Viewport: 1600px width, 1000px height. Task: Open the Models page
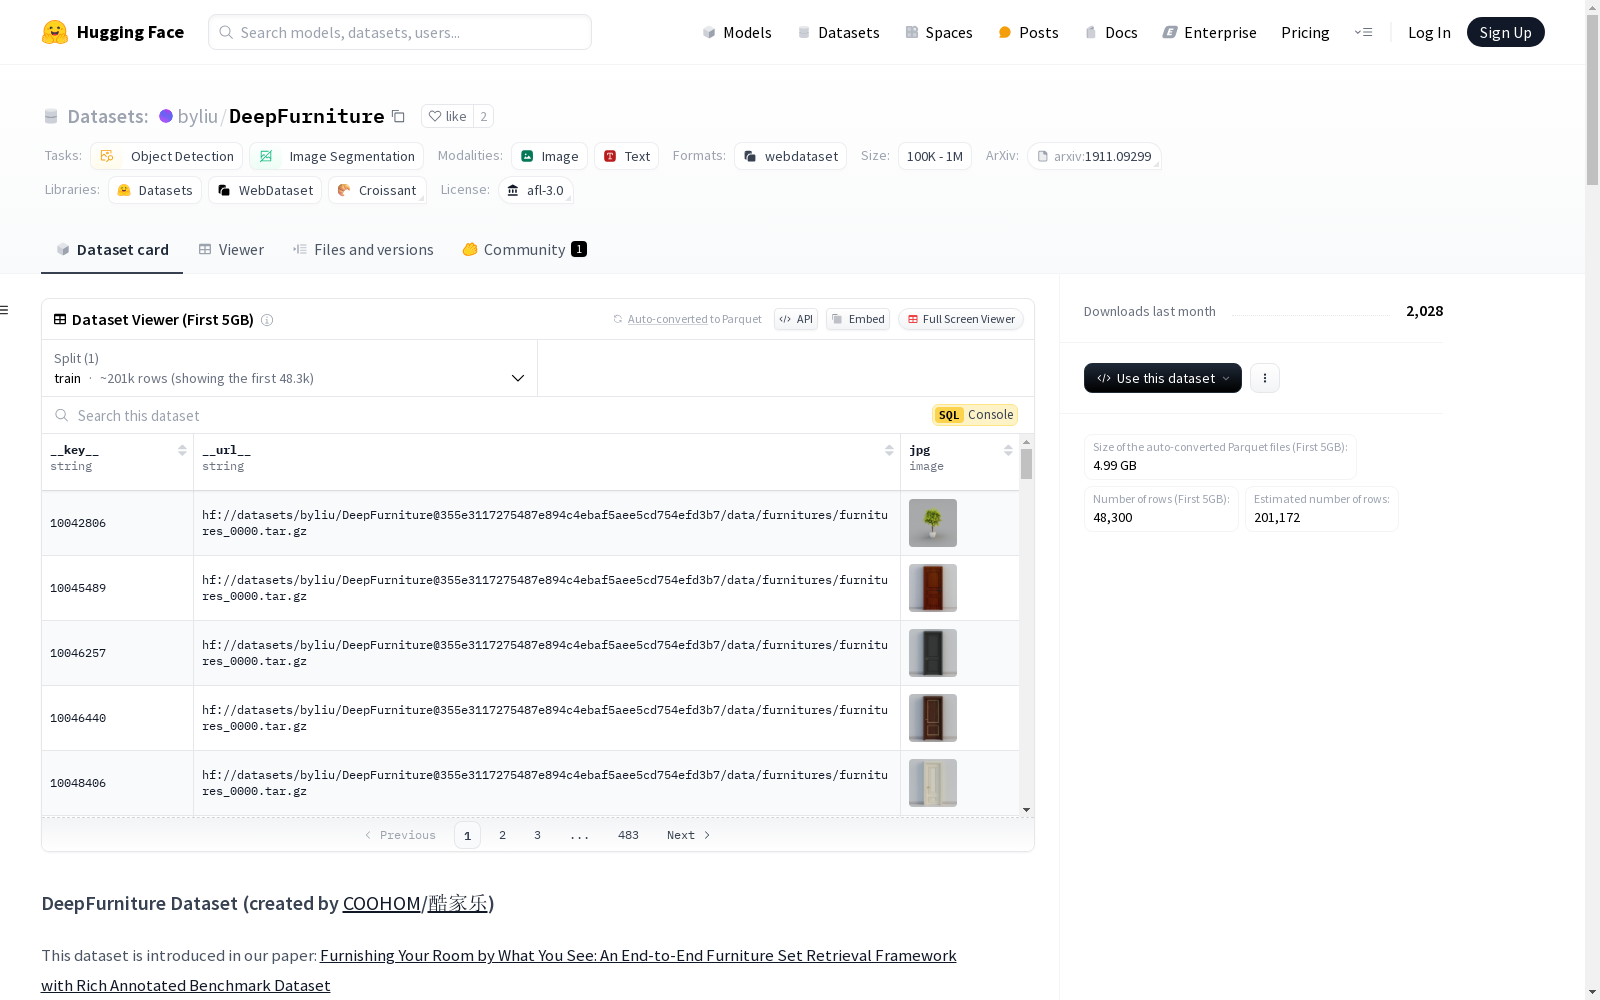[x=737, y=32]
